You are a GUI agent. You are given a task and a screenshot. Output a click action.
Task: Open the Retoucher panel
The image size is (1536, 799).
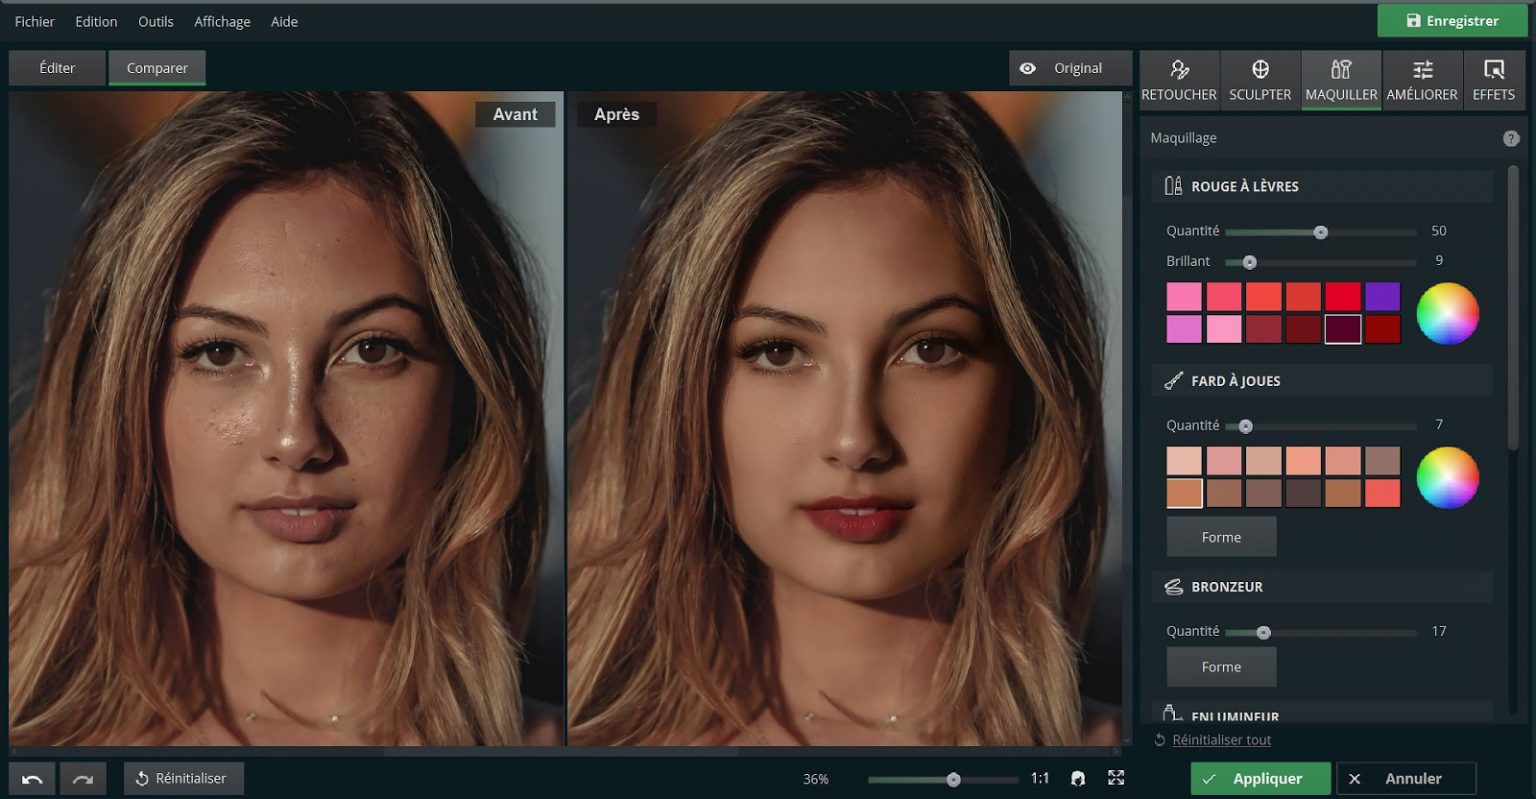[x=1179, y=80]
